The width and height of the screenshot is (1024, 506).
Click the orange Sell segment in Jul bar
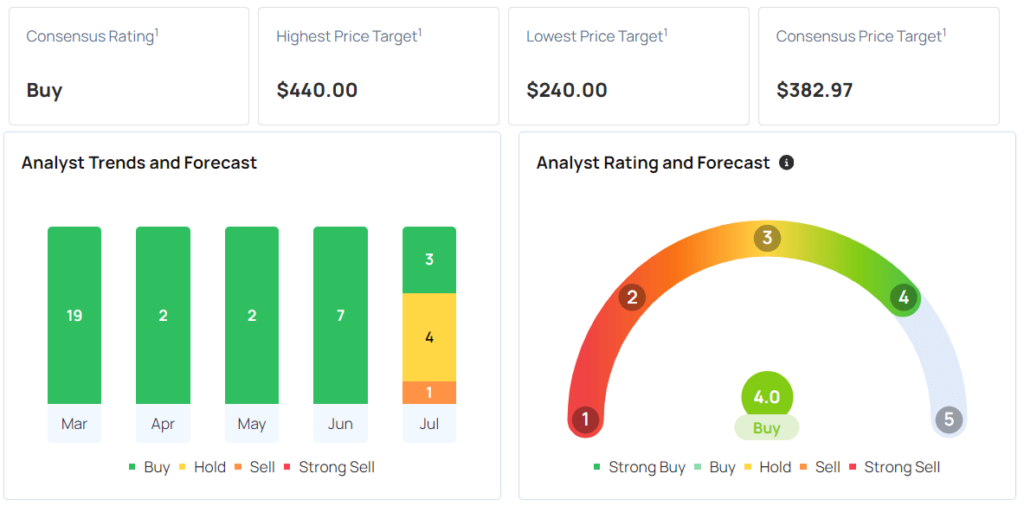pos(429,392)
